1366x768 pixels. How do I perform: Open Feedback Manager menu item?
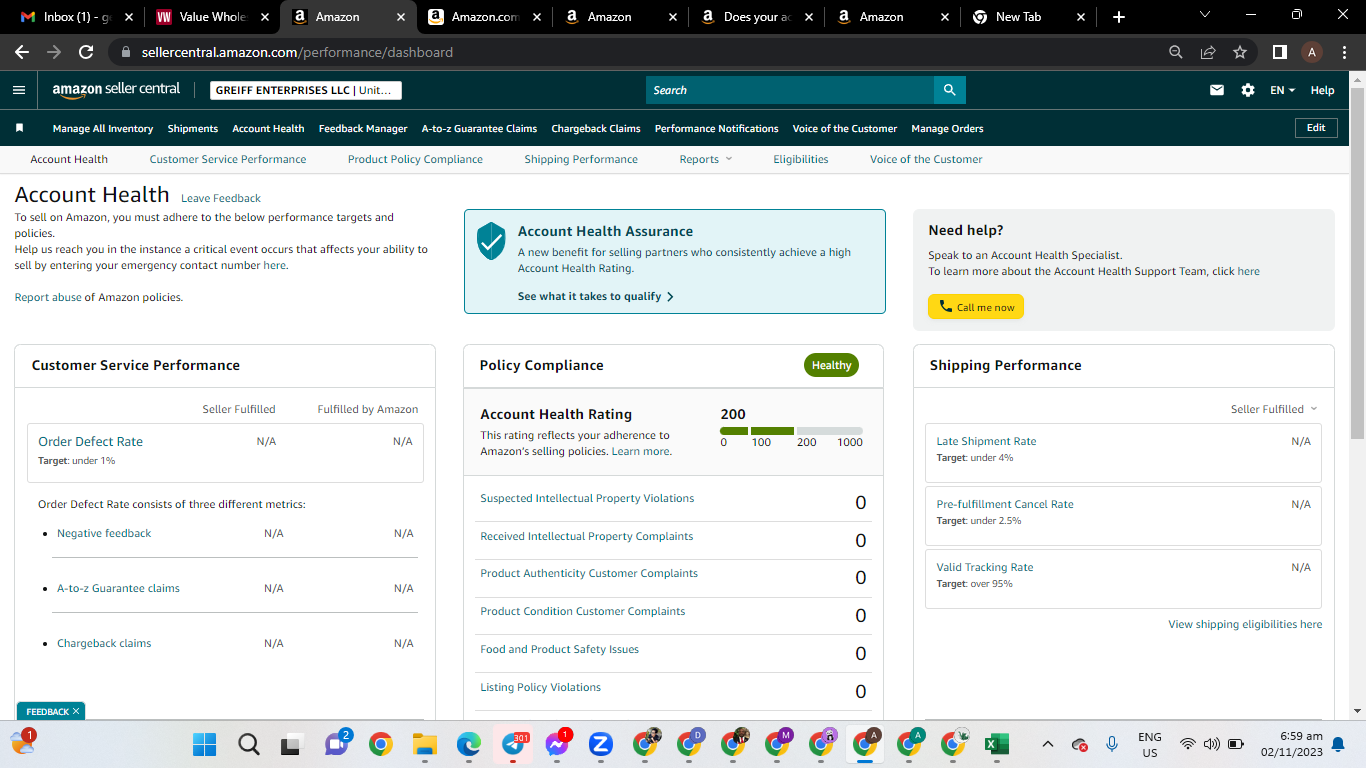click(x=363, y=128)
